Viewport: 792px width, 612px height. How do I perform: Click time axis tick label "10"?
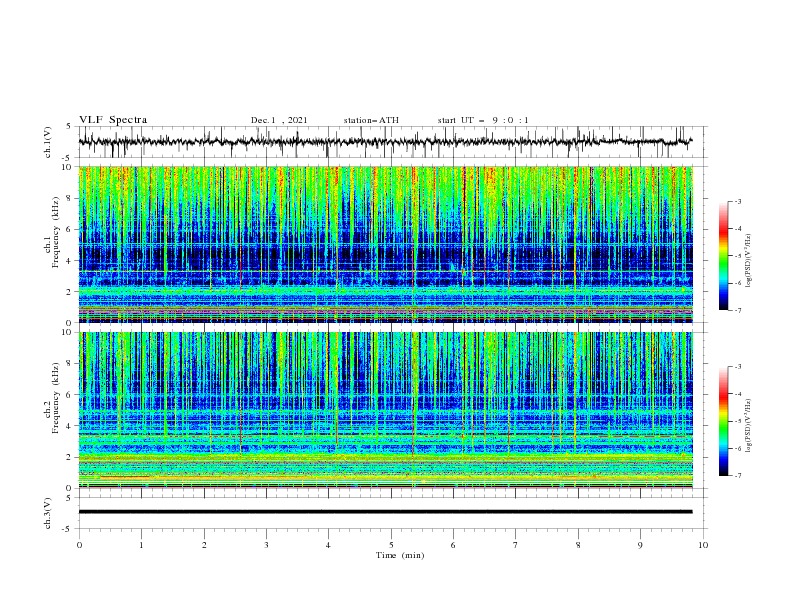[703, 545]
